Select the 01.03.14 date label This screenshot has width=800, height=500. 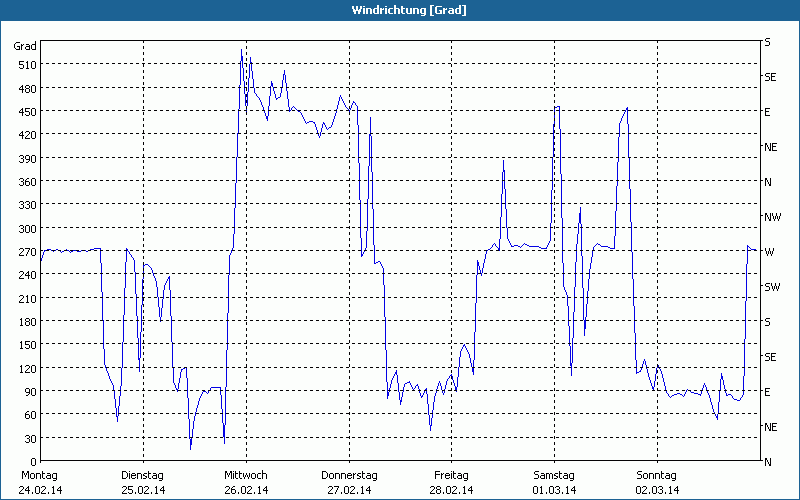554,490
